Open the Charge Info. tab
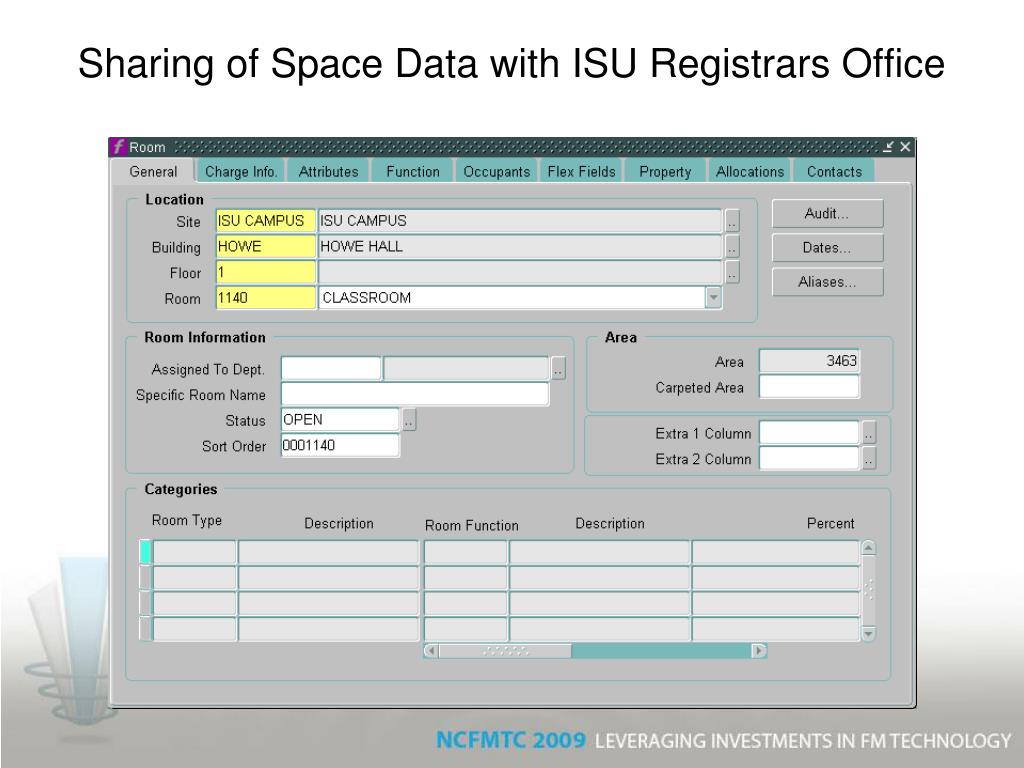The width and height of the screenshot is (1024, 768). click(241, 171)
